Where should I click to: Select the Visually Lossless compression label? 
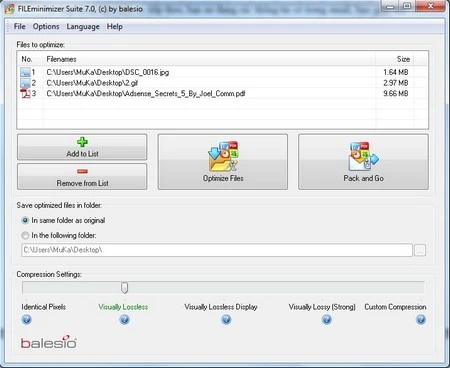tap(123, 307)
